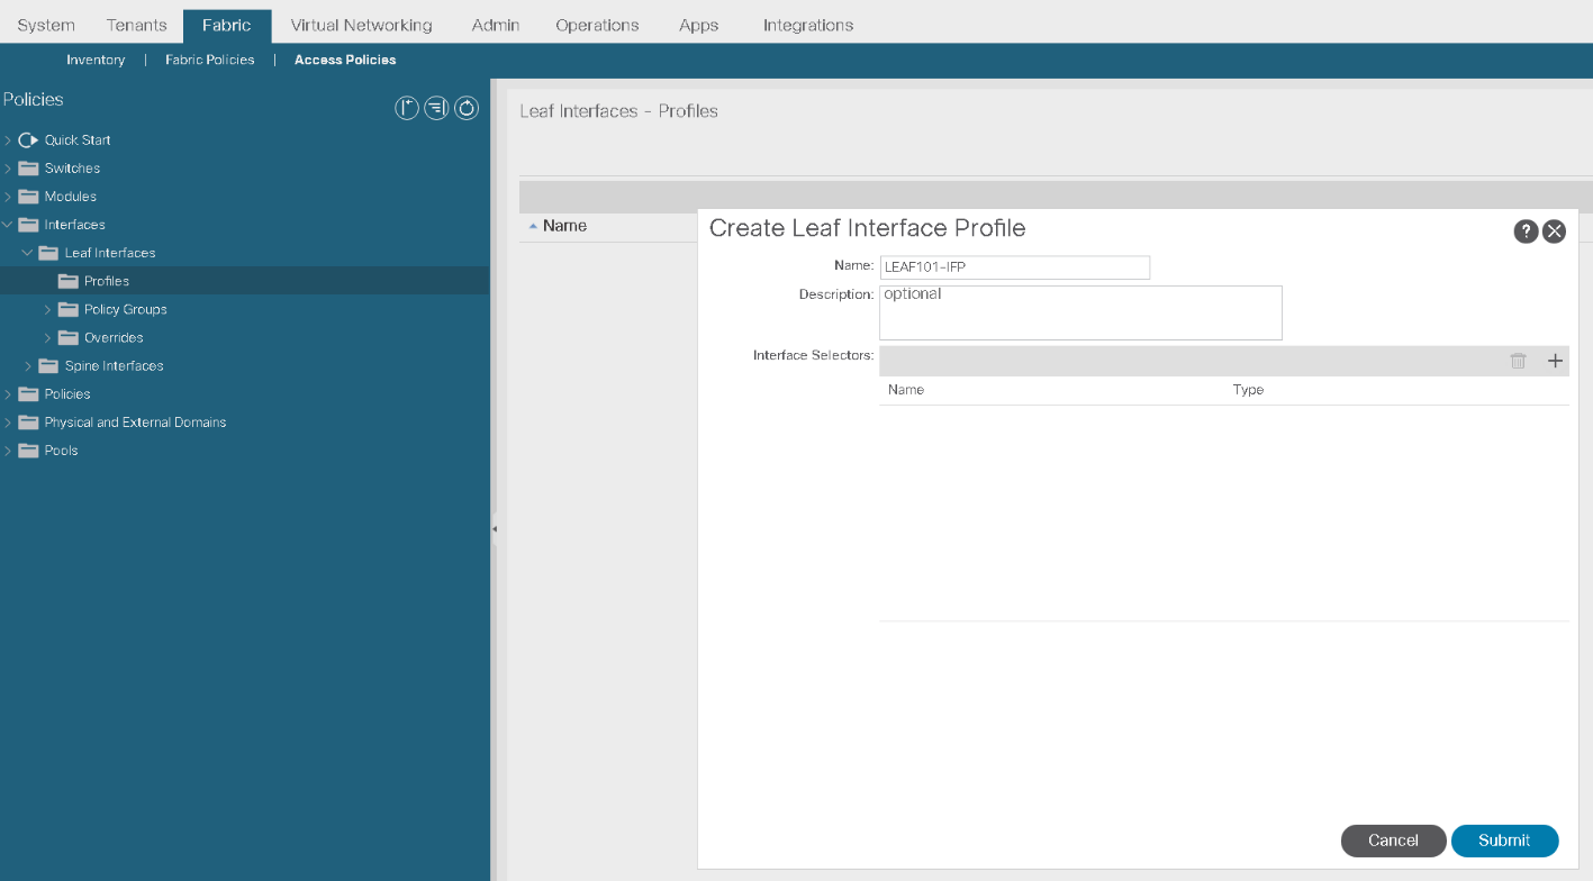Open the Tenants menu tab
1593x881 pixels.
(x=136, y=25)
